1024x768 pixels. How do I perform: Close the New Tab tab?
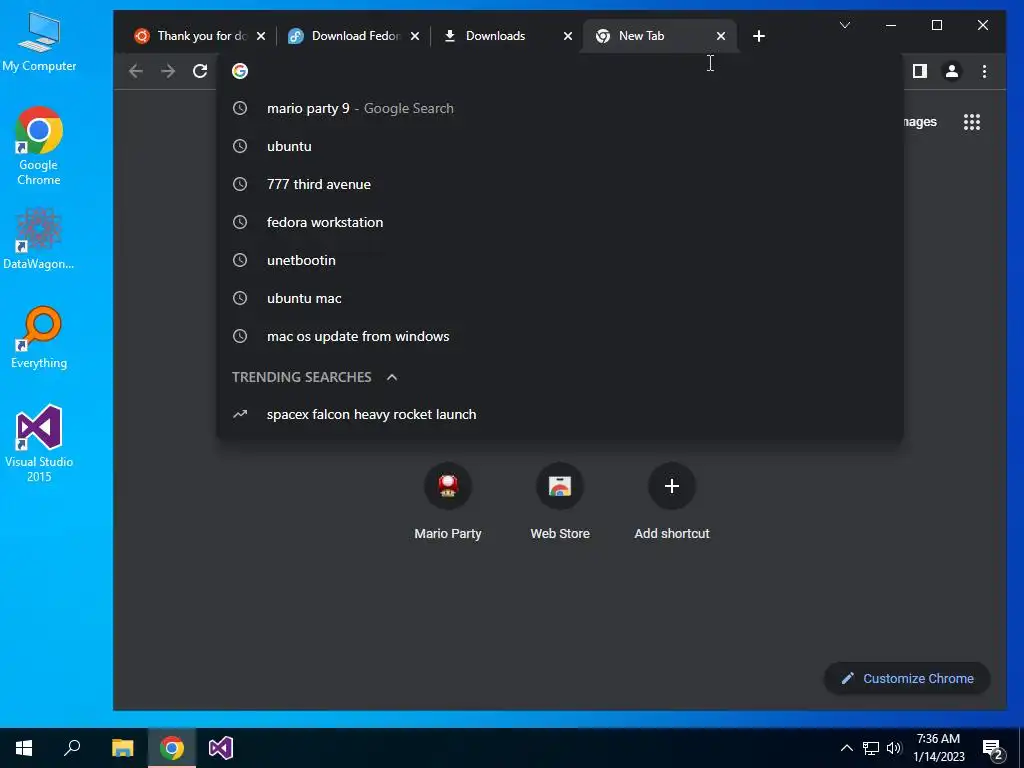[x=721, y=36]
